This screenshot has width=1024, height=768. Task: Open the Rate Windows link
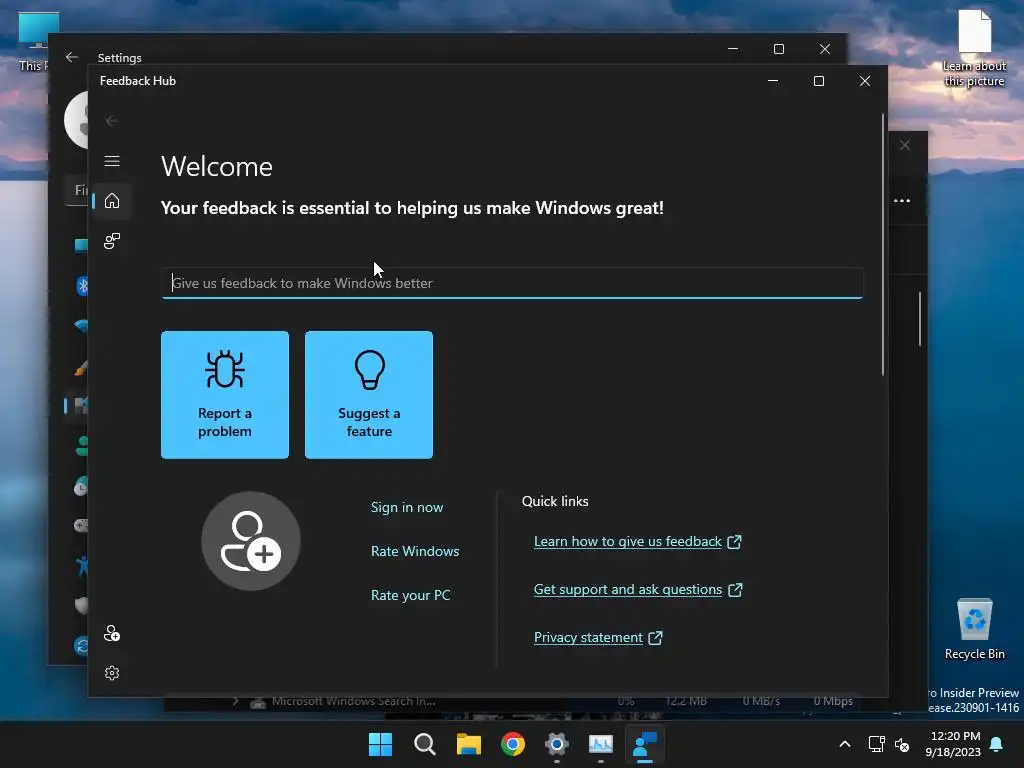(415, 551)
